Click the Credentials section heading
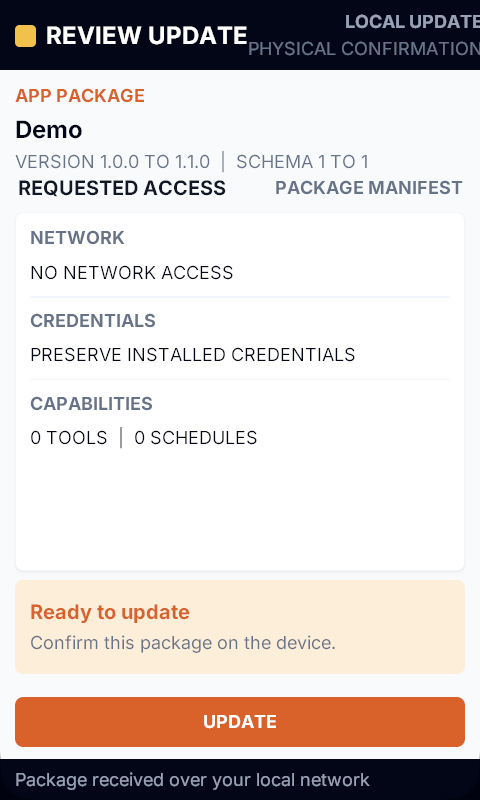The width and height of the screenshot is (480, 800). (x=93, y=320)
